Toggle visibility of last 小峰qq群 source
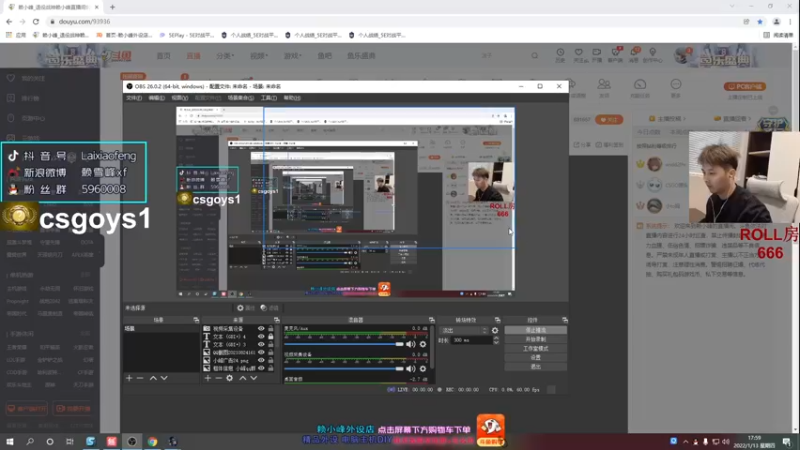Image resolution: width=800 pixels, height=450 pixels. click(261, 368)
